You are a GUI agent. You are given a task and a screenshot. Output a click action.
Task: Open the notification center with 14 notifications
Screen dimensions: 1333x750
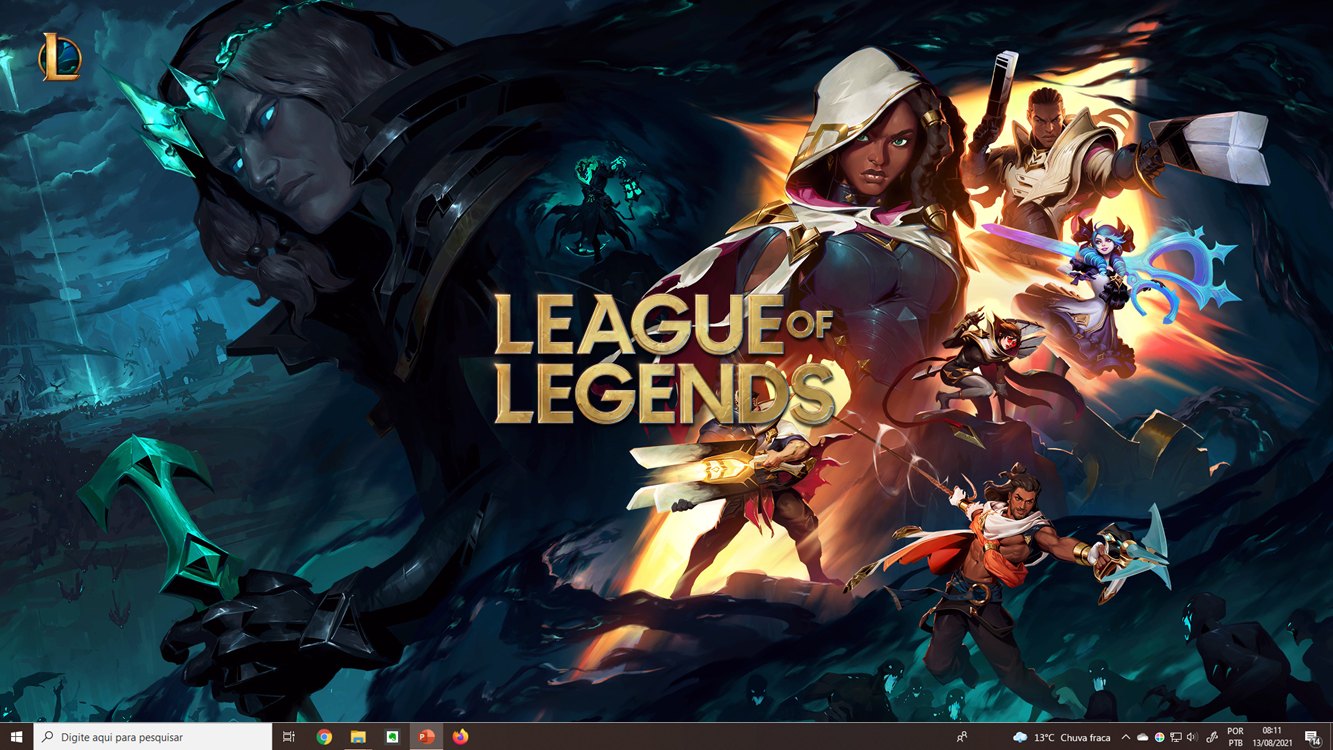coord(1313,738)
